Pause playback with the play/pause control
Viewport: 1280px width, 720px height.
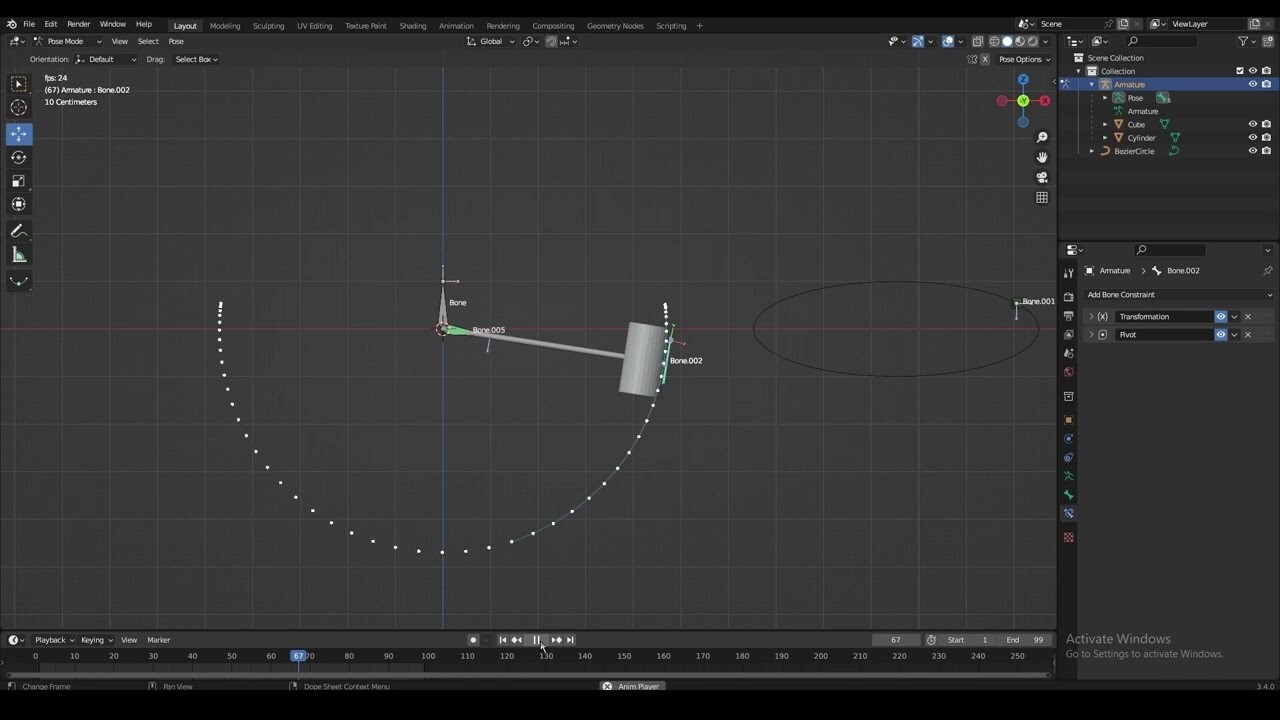537,640
